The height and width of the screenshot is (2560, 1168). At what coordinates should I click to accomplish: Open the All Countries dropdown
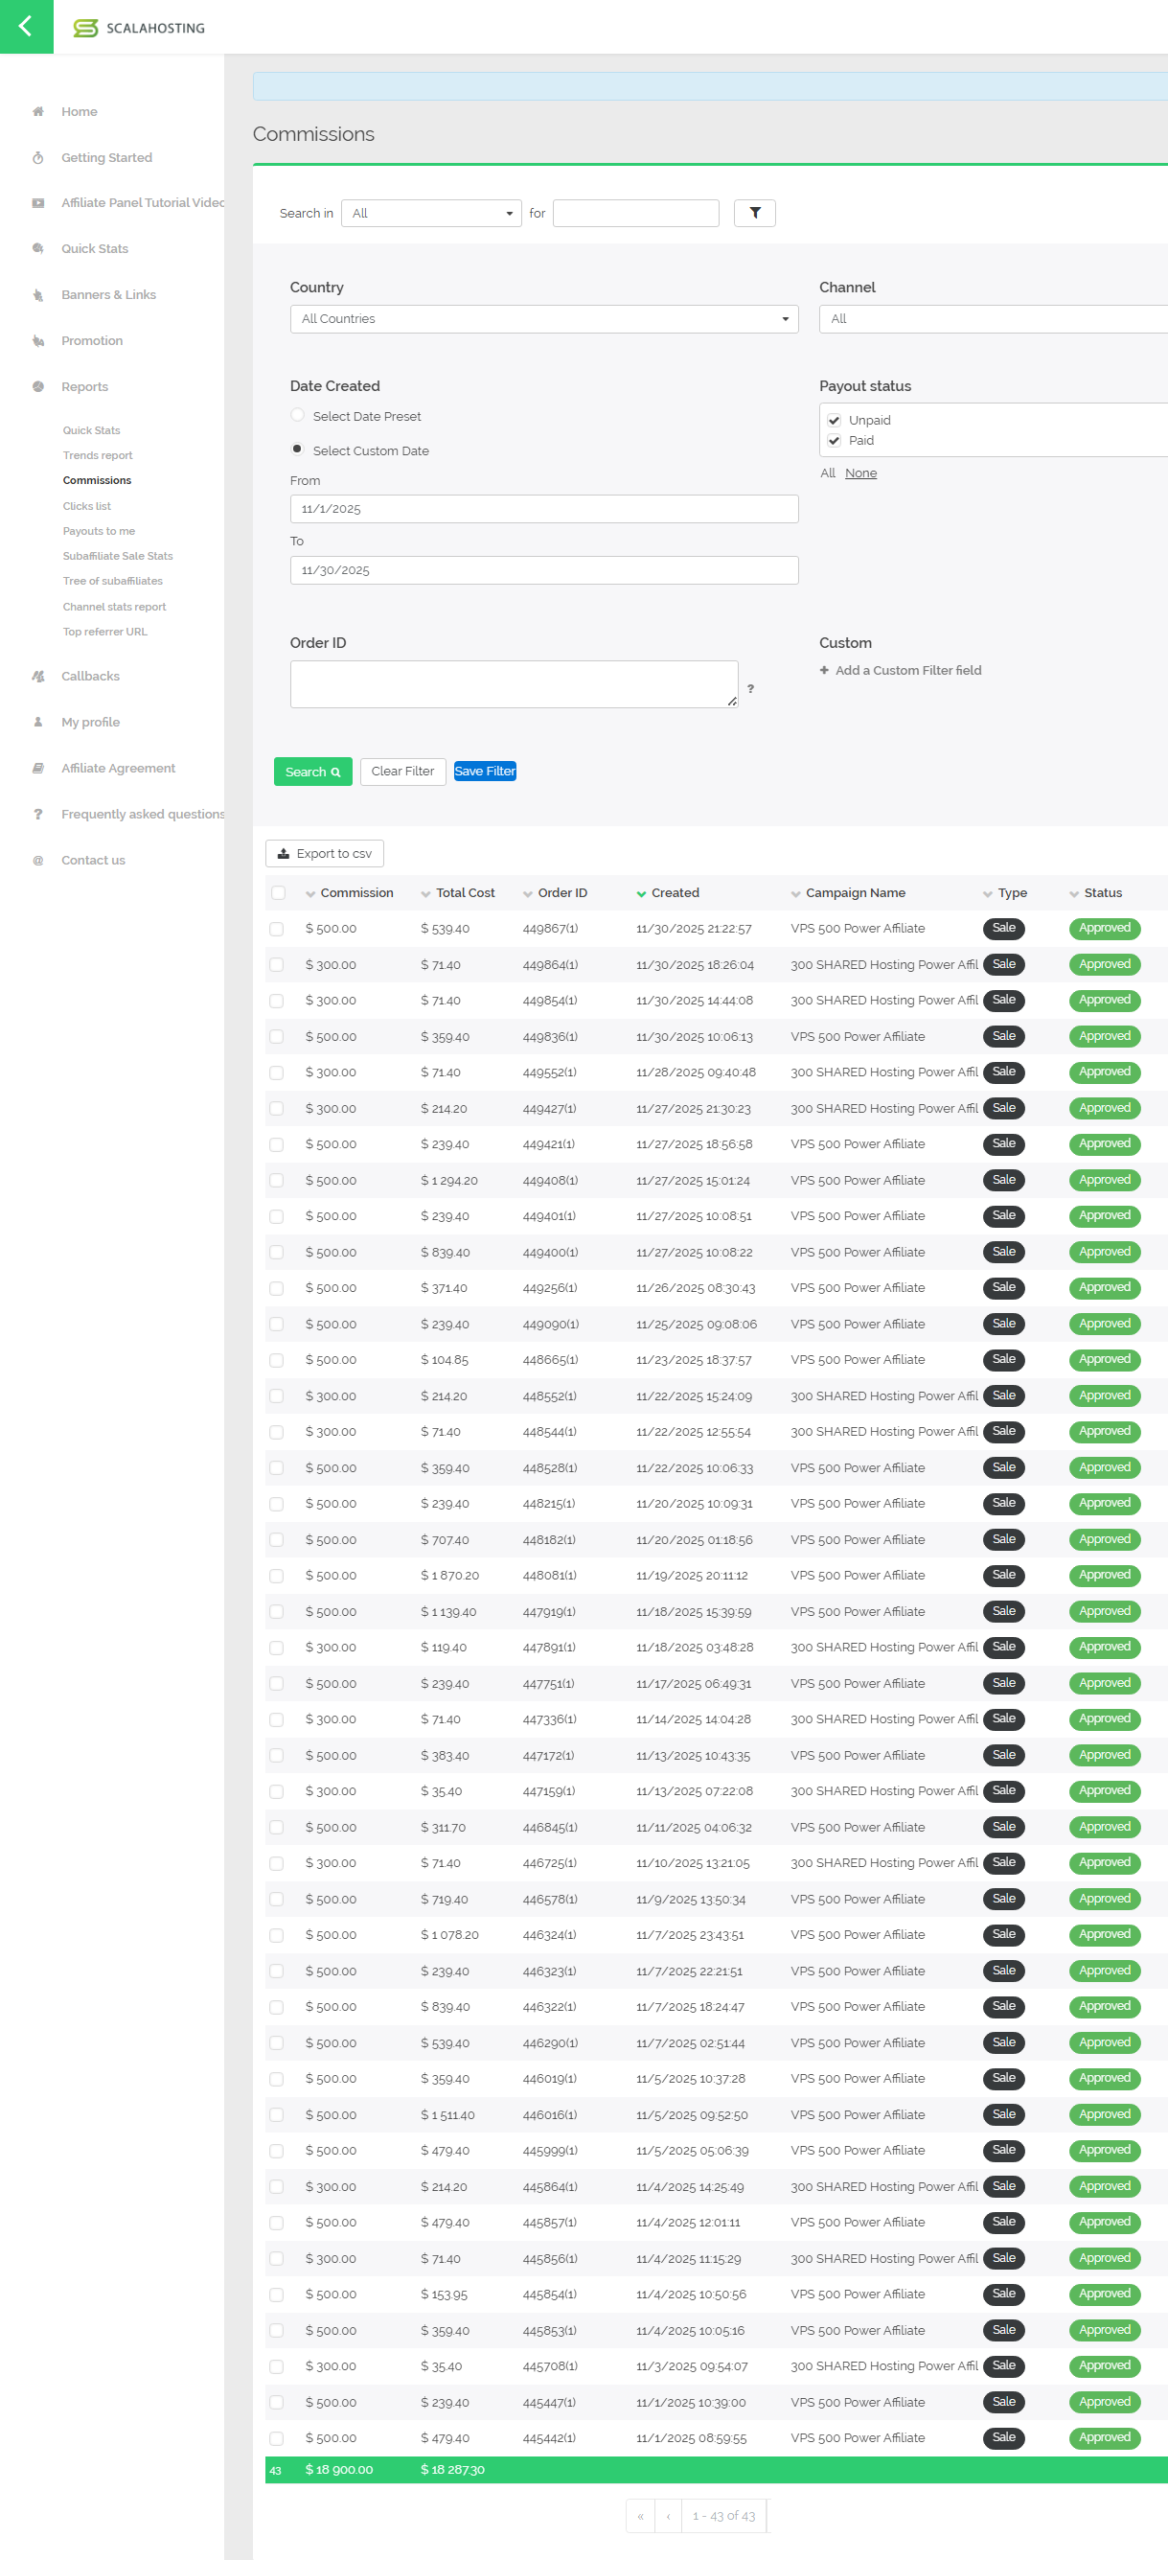544,319
